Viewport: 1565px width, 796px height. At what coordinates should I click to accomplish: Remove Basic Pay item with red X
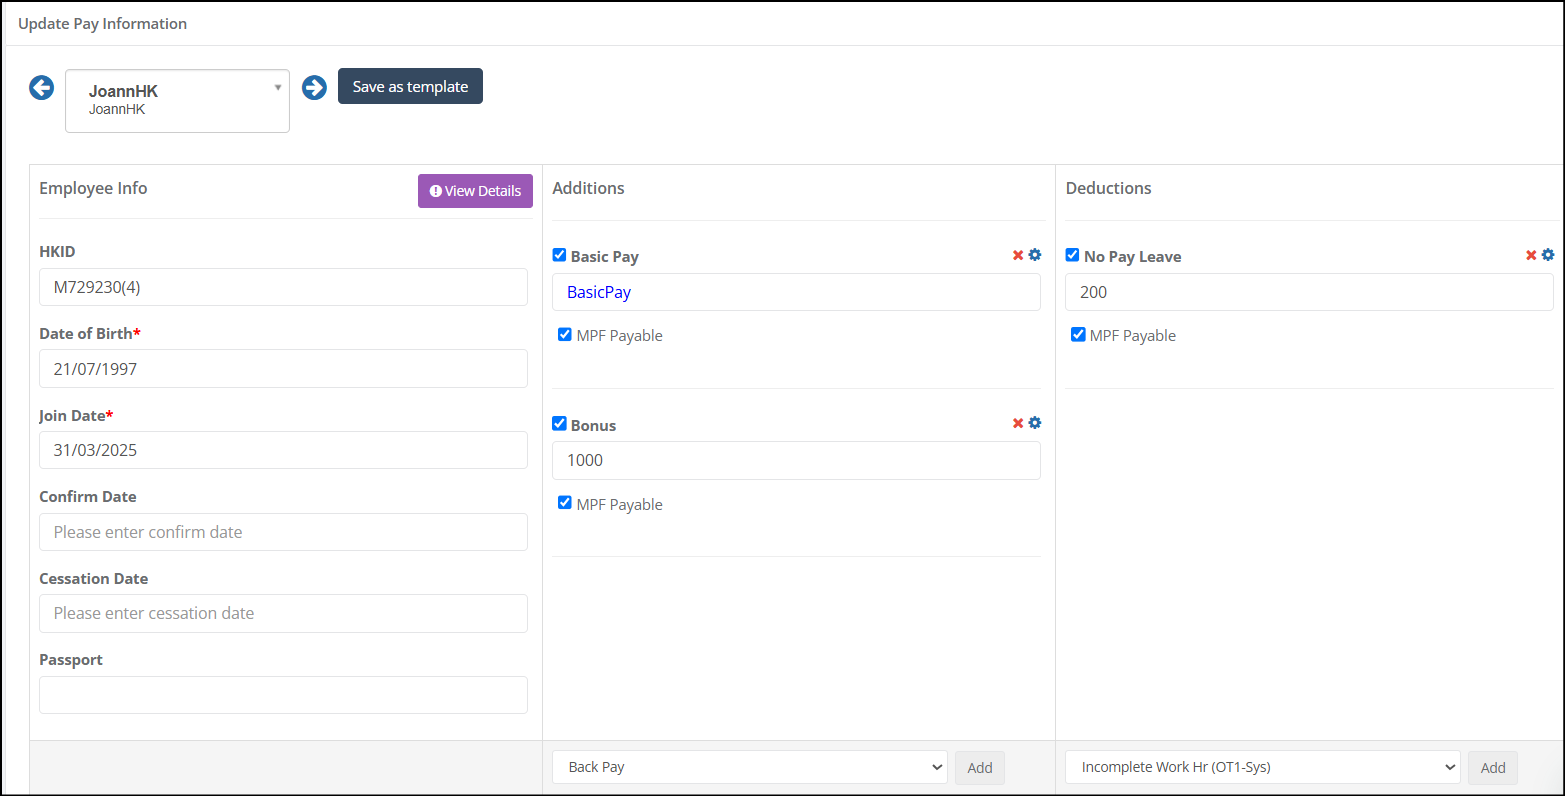pos(1018,255)
